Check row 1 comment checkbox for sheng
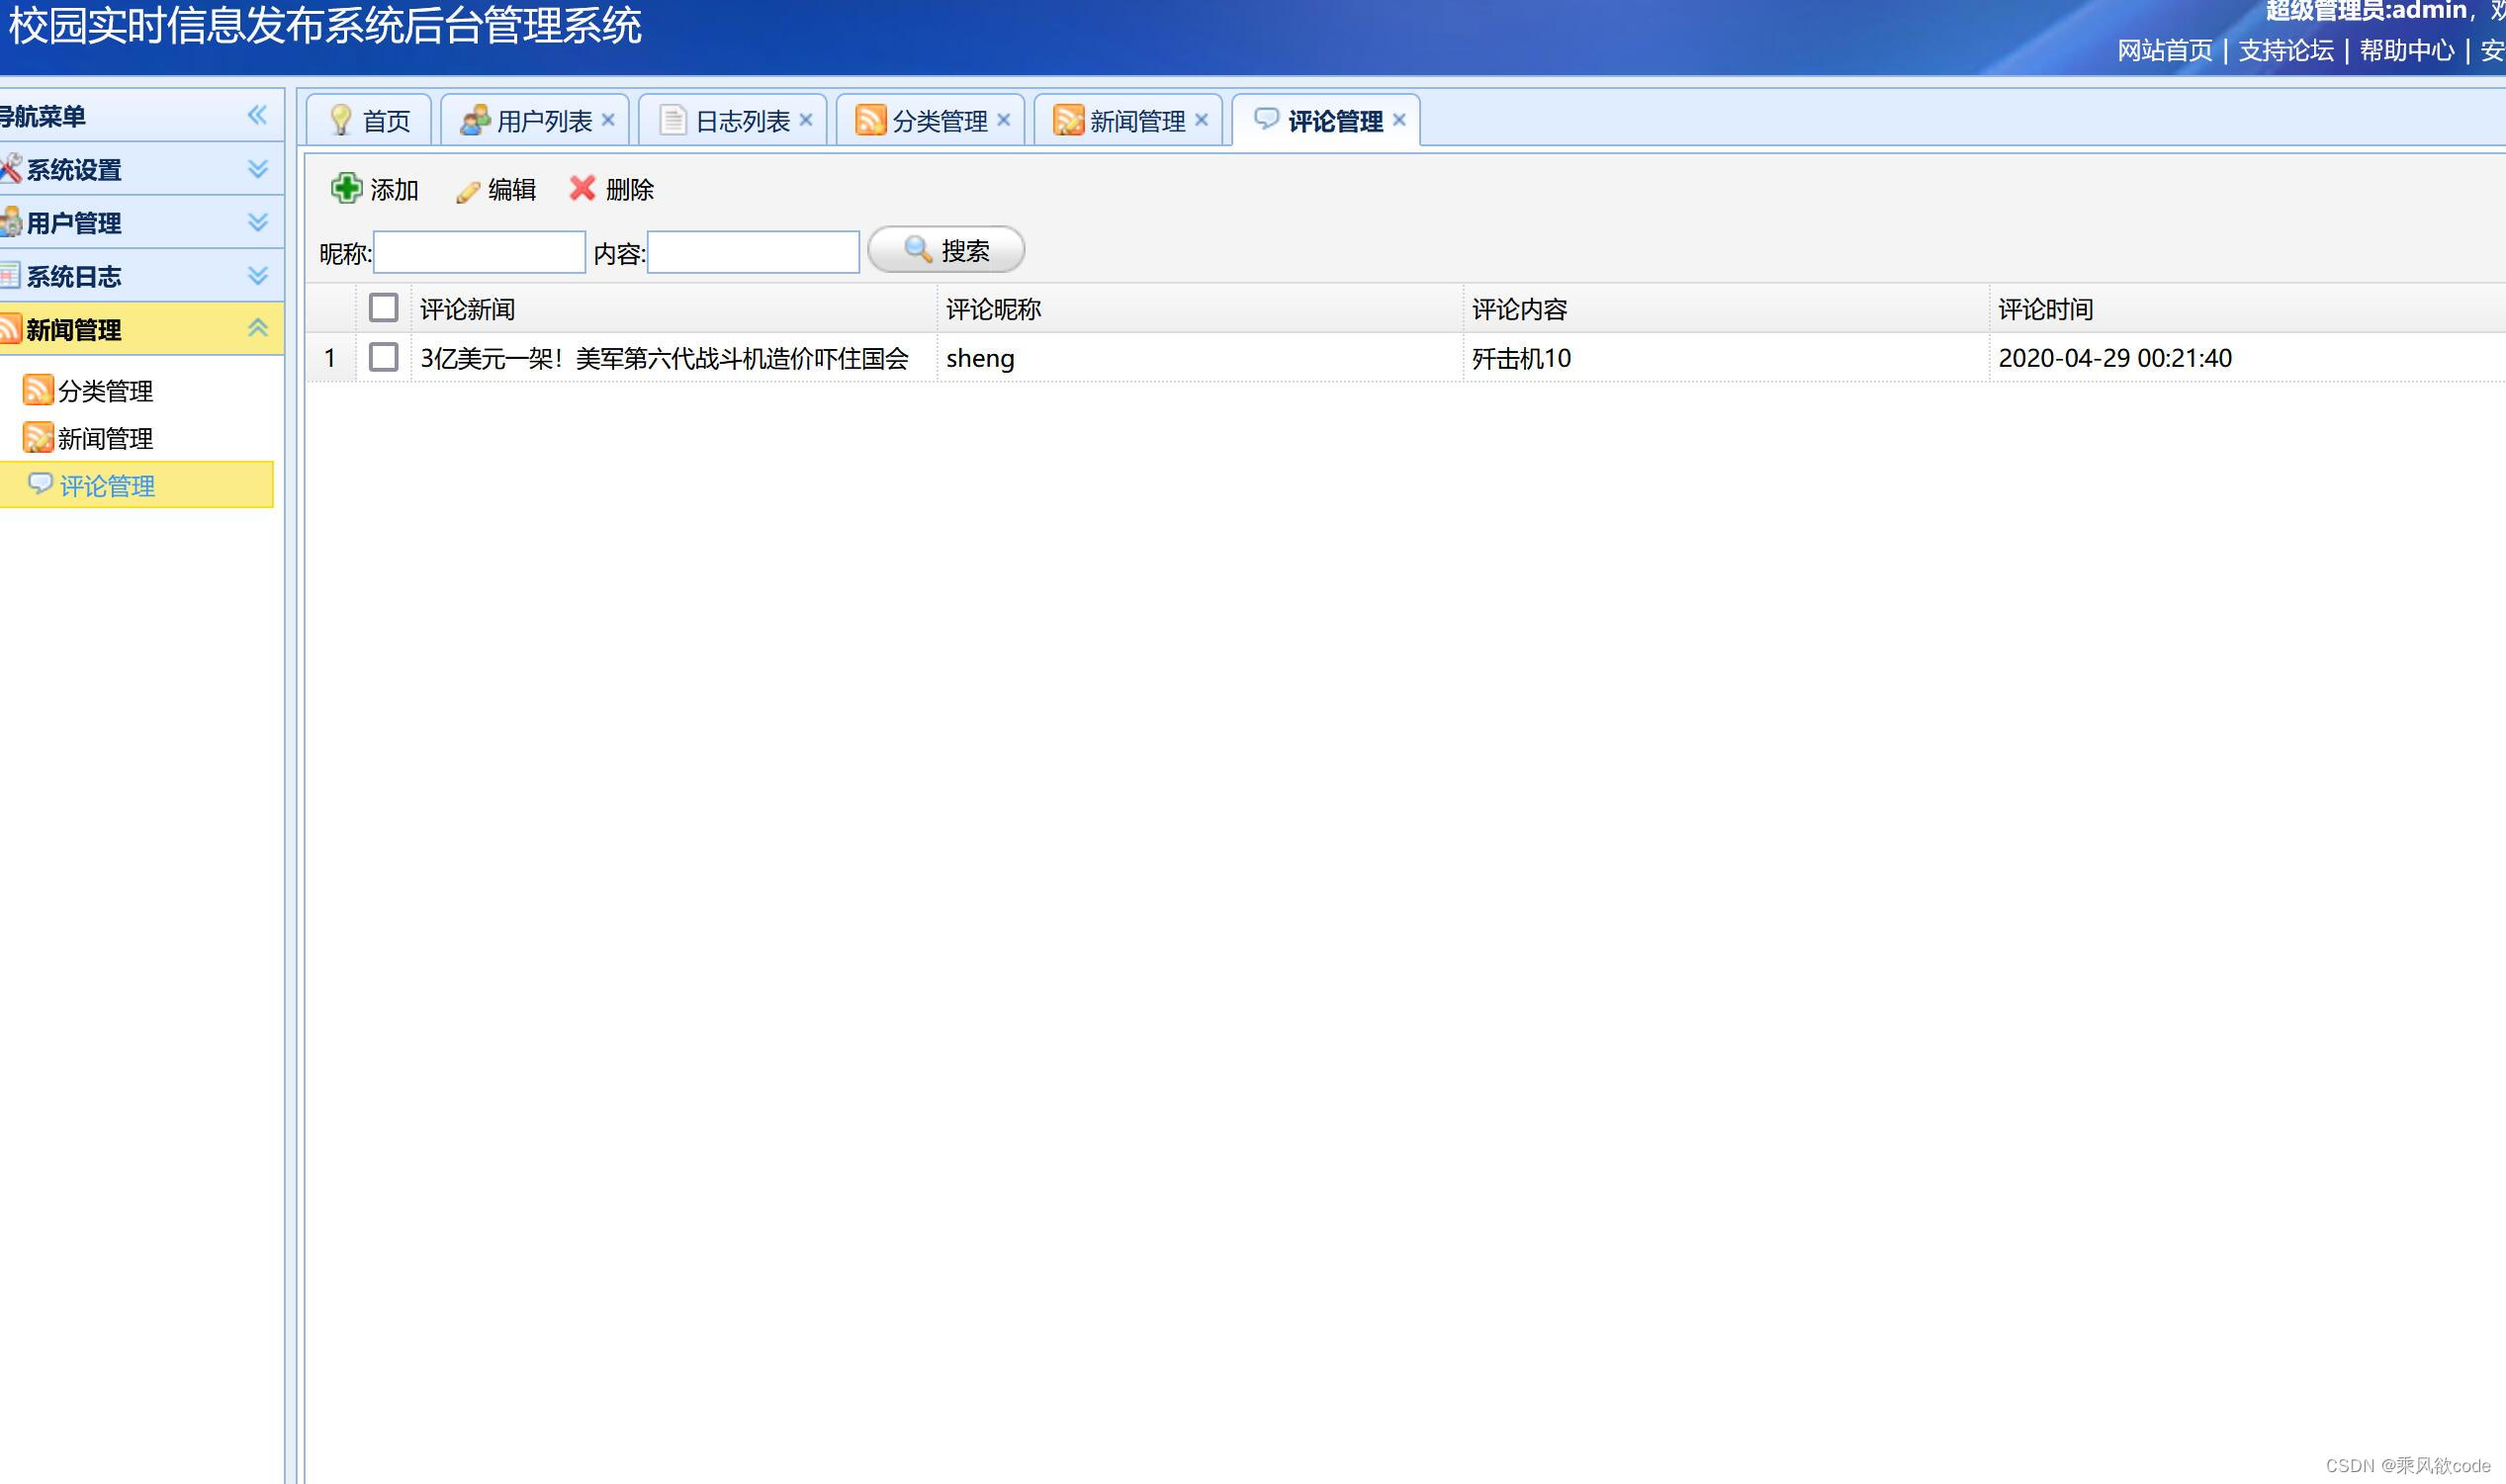Image resolution: width=2506 pixels, height=1484 pixels. pos(383,357)
